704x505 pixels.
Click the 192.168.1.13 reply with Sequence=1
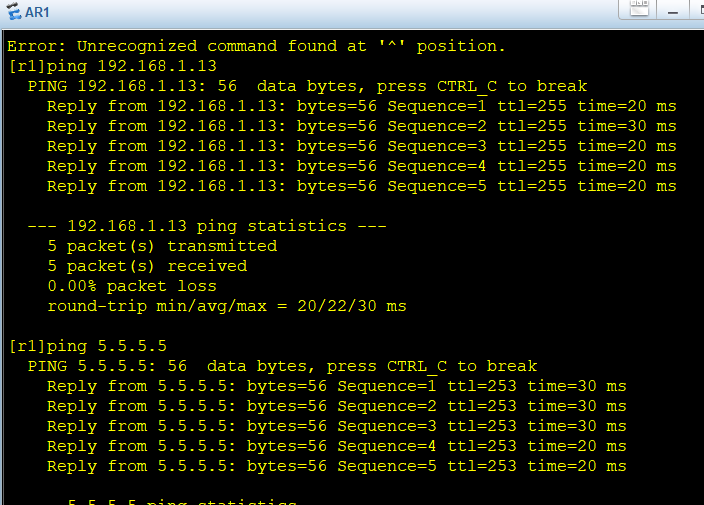tap(361, 106)
